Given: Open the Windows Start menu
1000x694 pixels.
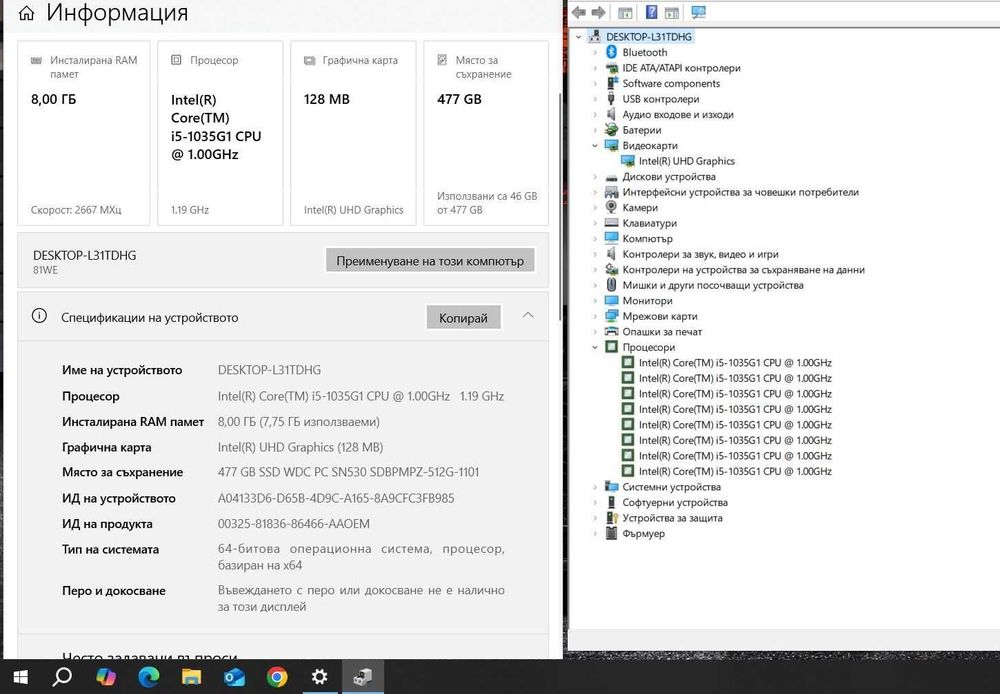Looking at the screenshot, I should click(x=20, y=677).
